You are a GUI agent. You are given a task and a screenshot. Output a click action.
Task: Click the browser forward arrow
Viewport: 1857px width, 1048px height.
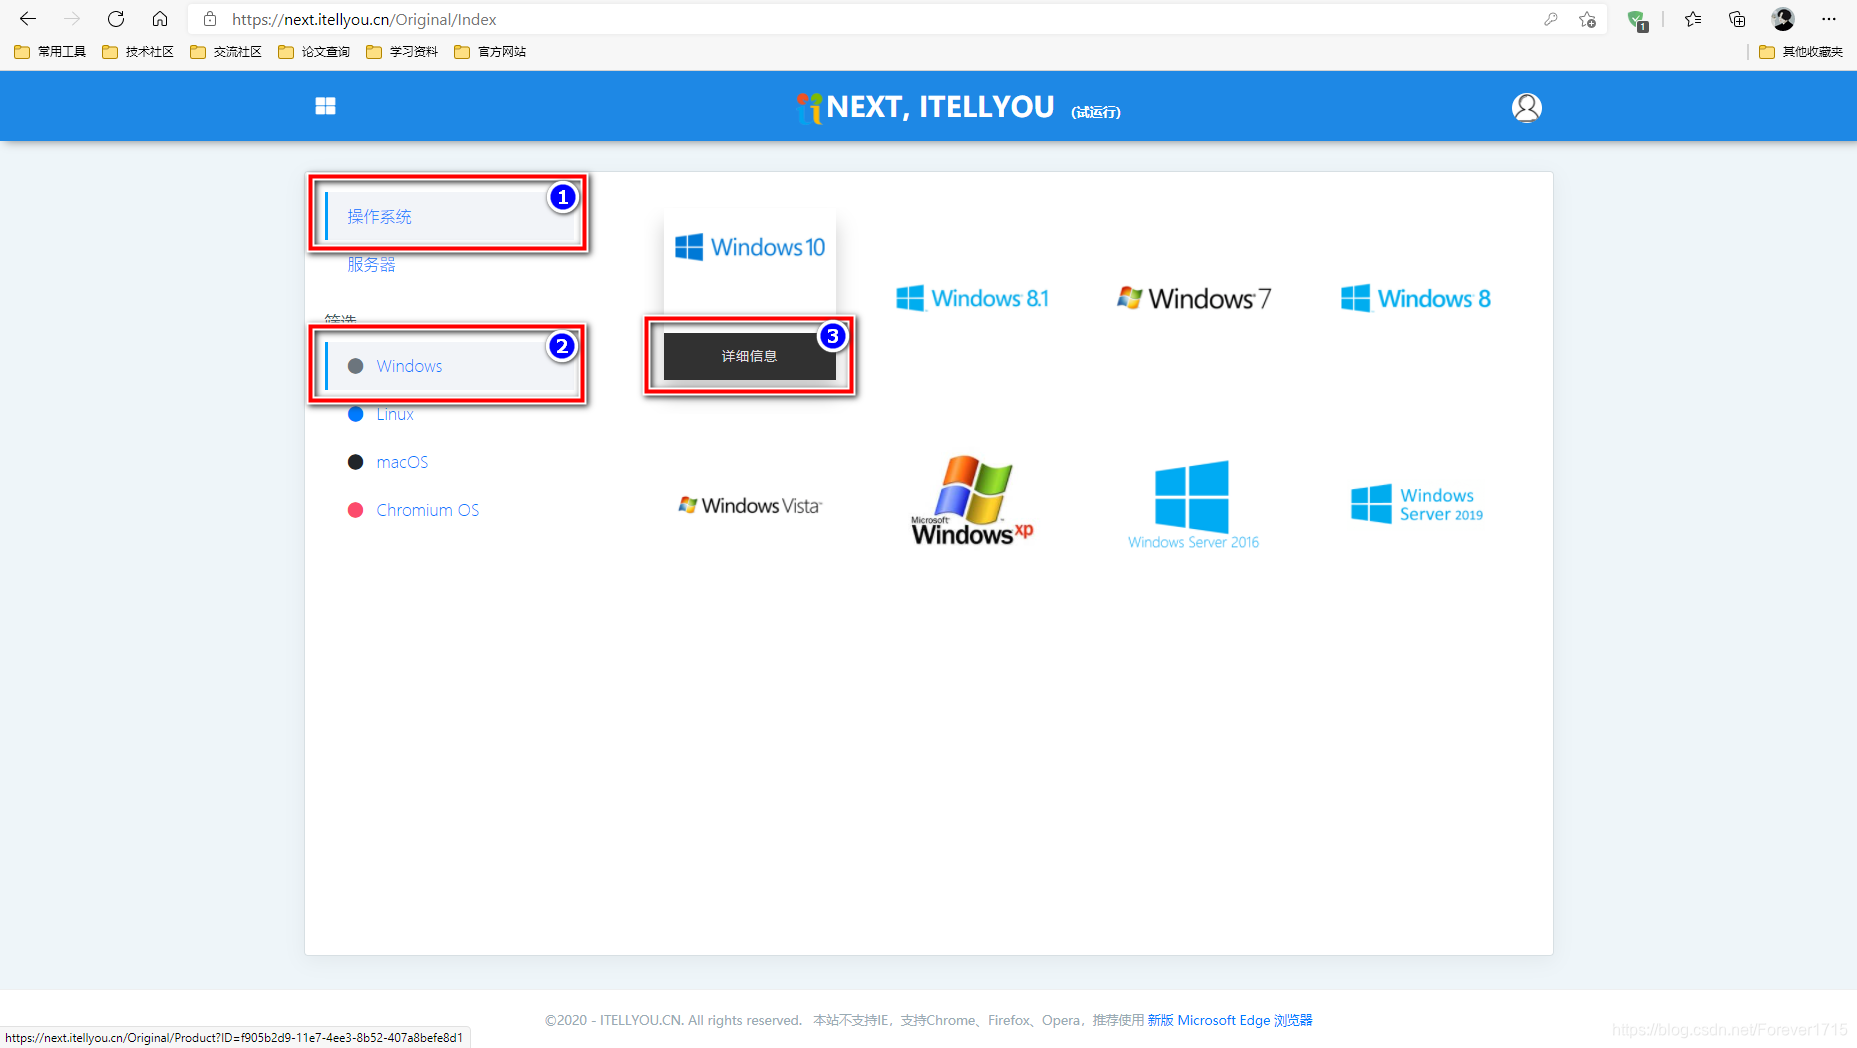(72, 19)
